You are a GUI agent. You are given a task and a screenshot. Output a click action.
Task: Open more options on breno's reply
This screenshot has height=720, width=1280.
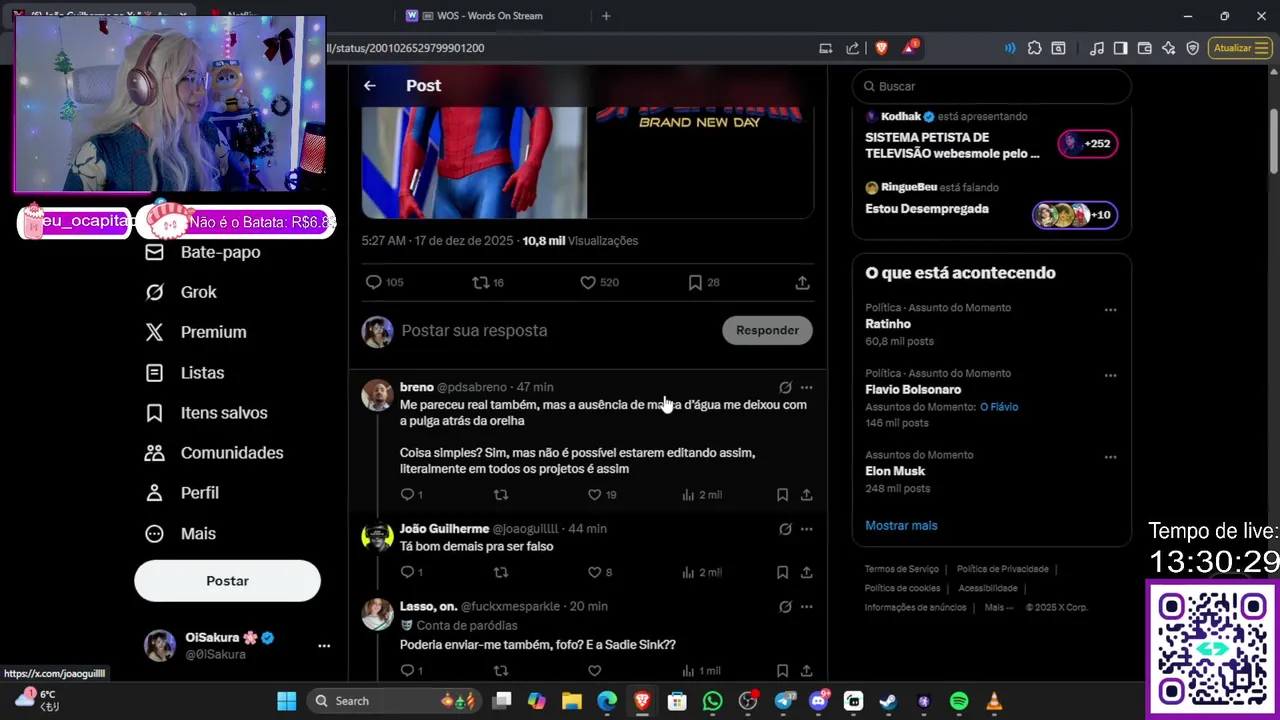point(807,387)
